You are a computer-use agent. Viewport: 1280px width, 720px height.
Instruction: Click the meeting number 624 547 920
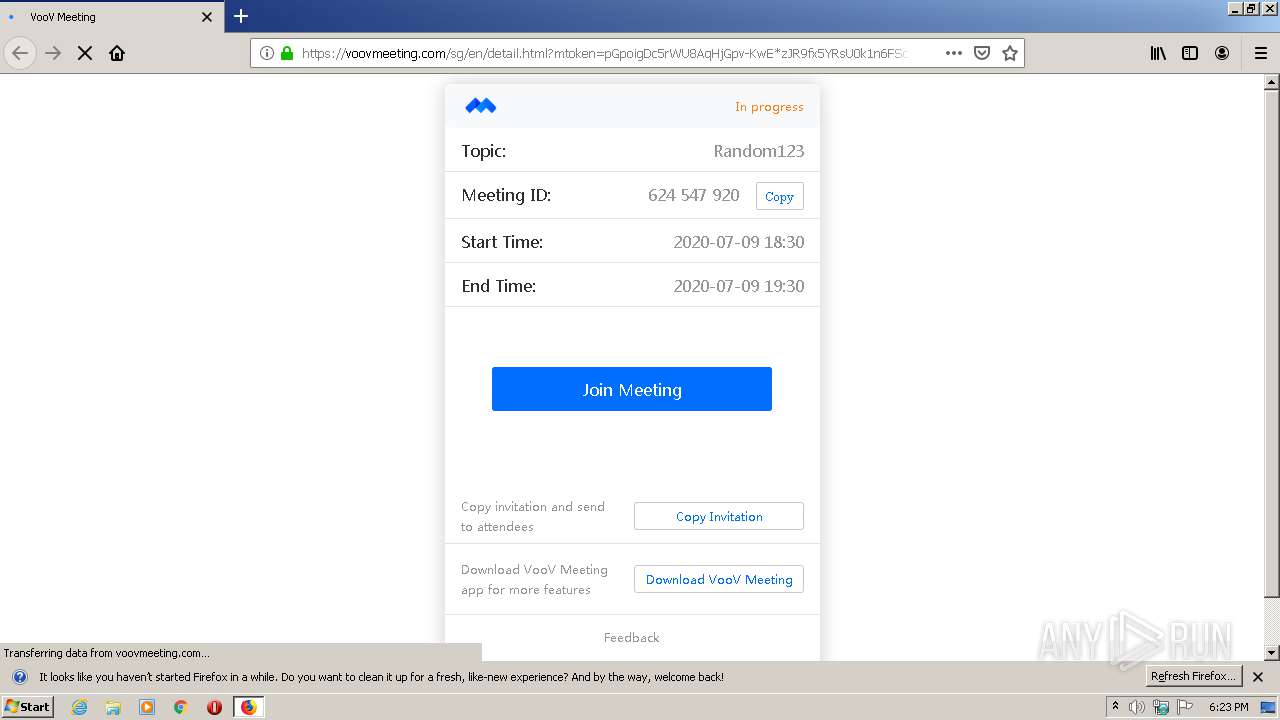tap(694, 195)
